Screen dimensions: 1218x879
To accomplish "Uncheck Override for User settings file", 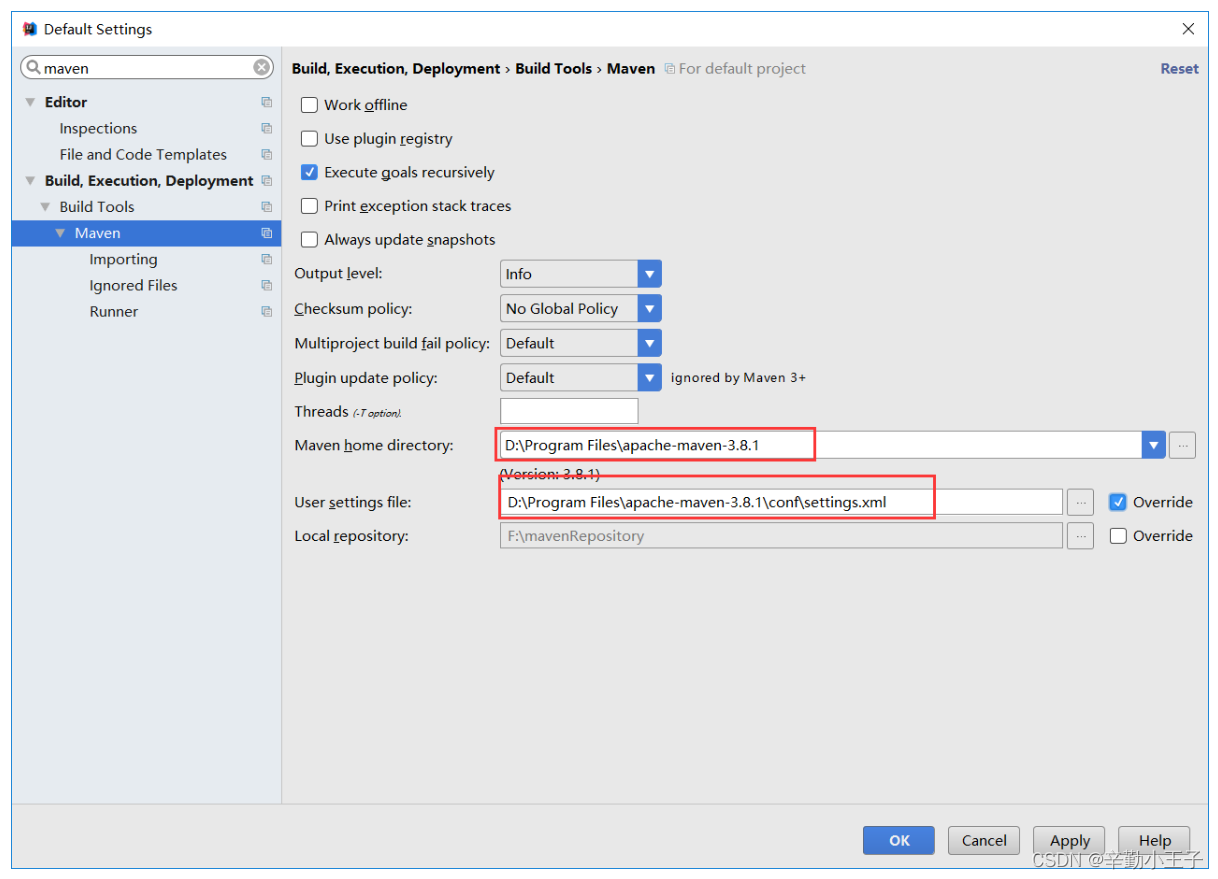I will point(1118,502).
